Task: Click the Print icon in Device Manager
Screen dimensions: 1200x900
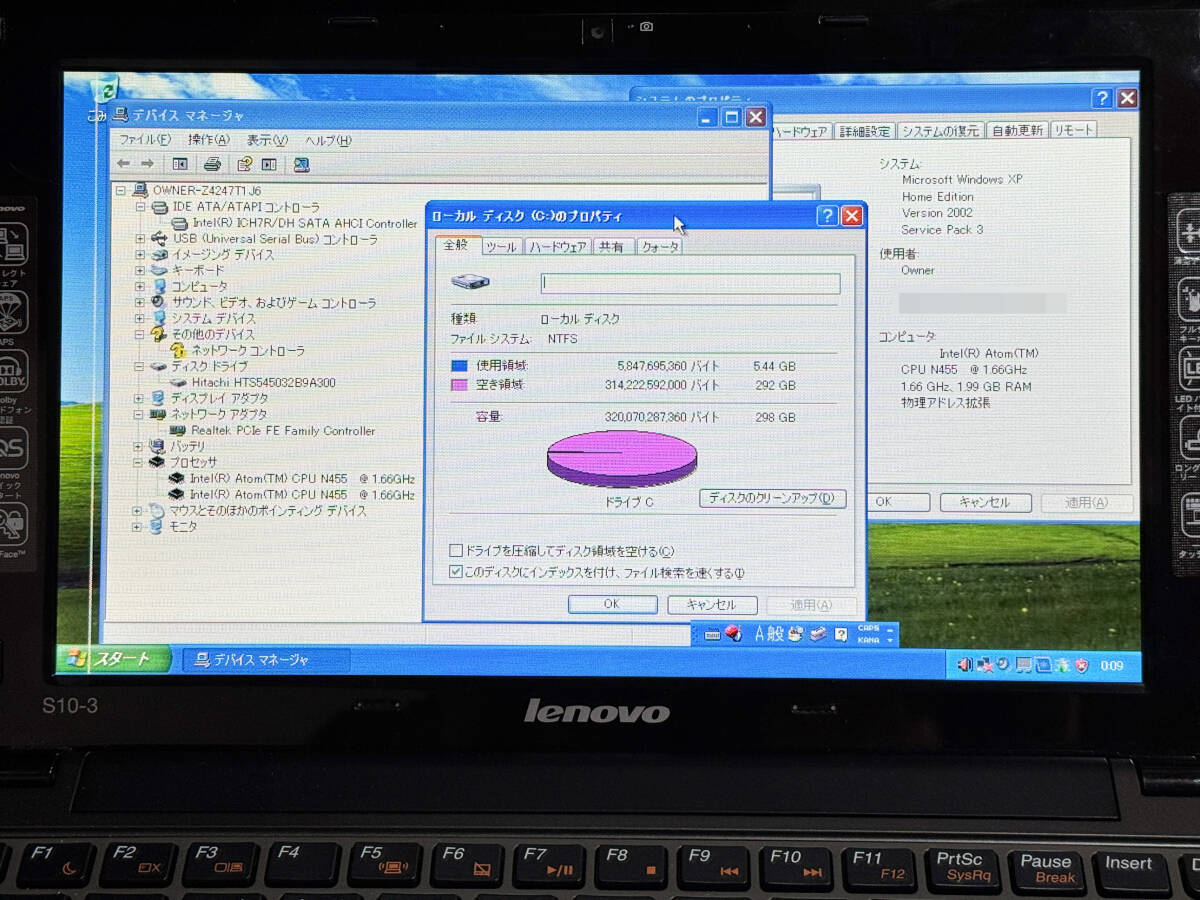Action: pos(212,164)
